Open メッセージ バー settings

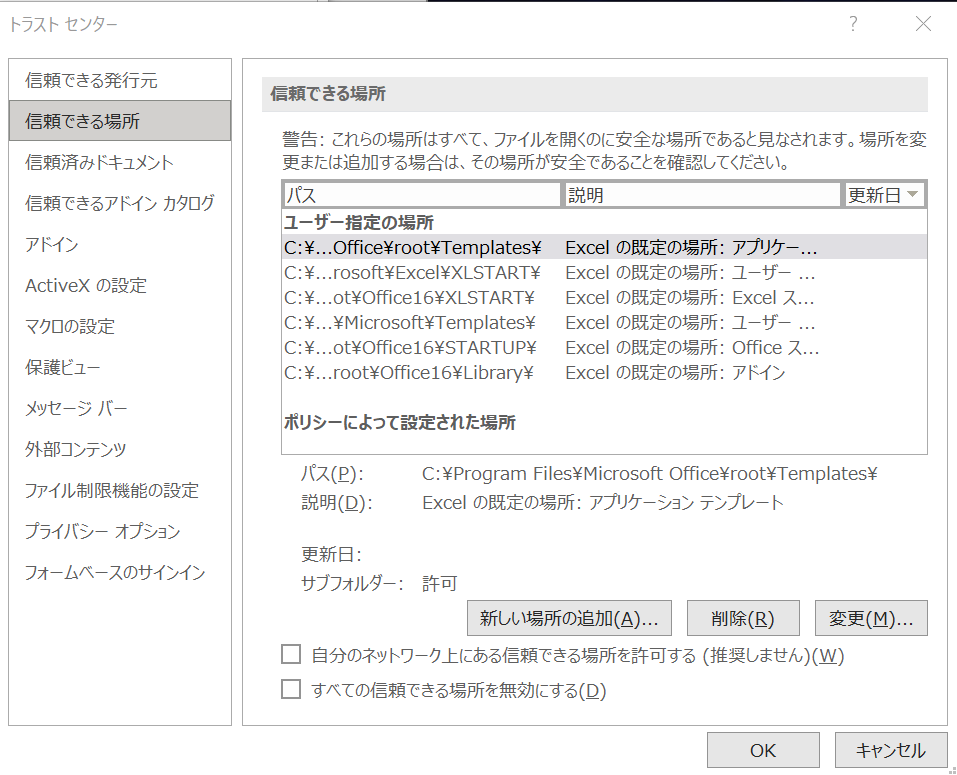coord(120,408)
